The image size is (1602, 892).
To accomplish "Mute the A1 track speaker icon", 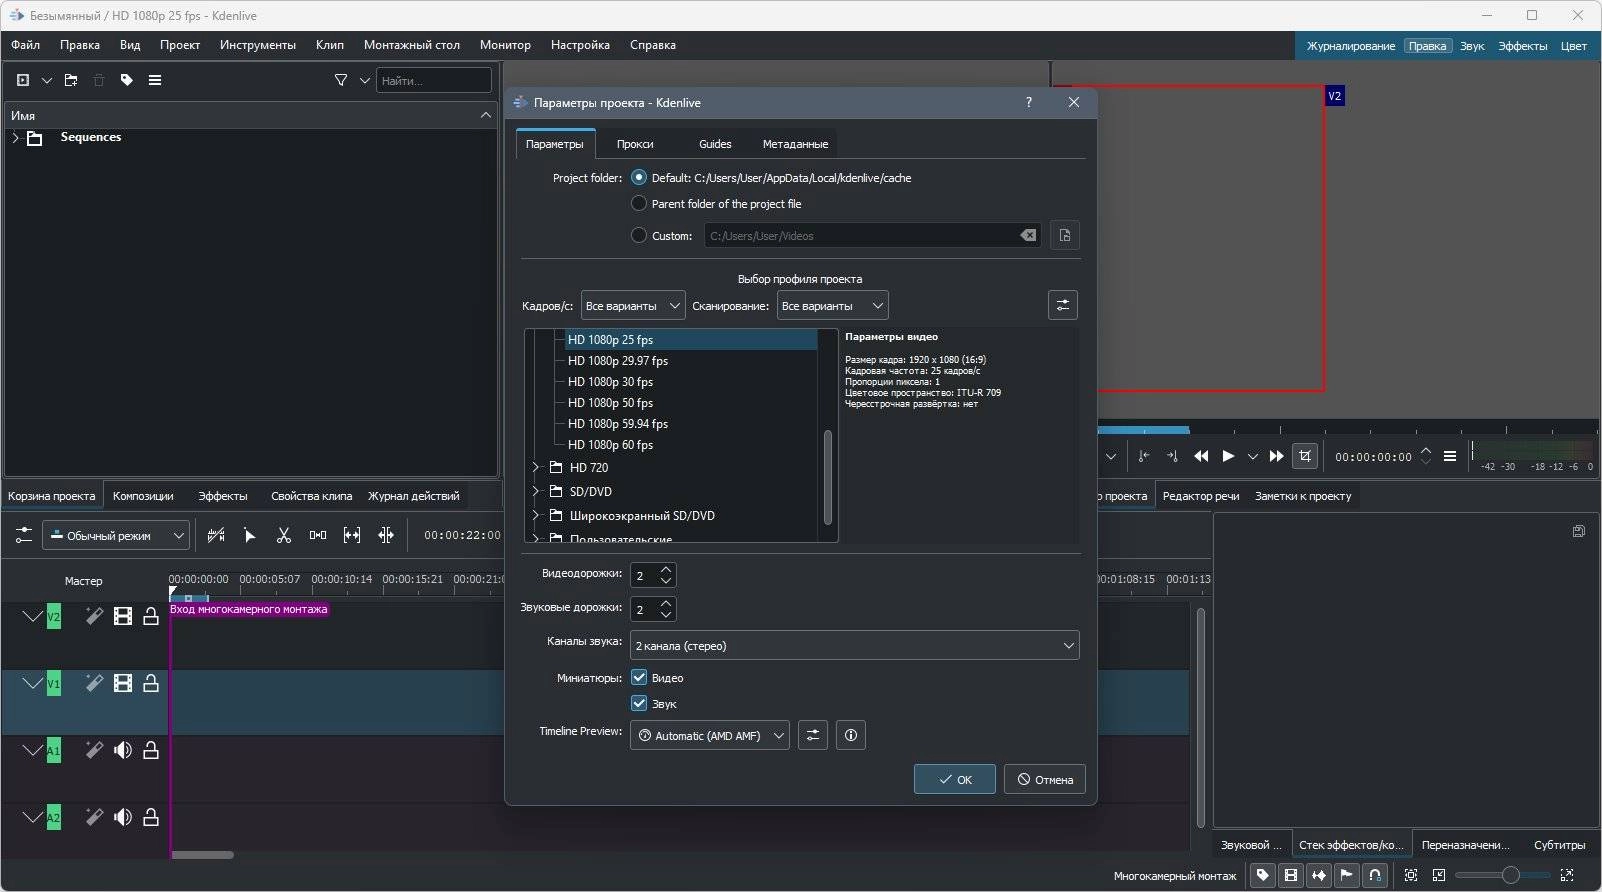I will click(x=123, y=750).
